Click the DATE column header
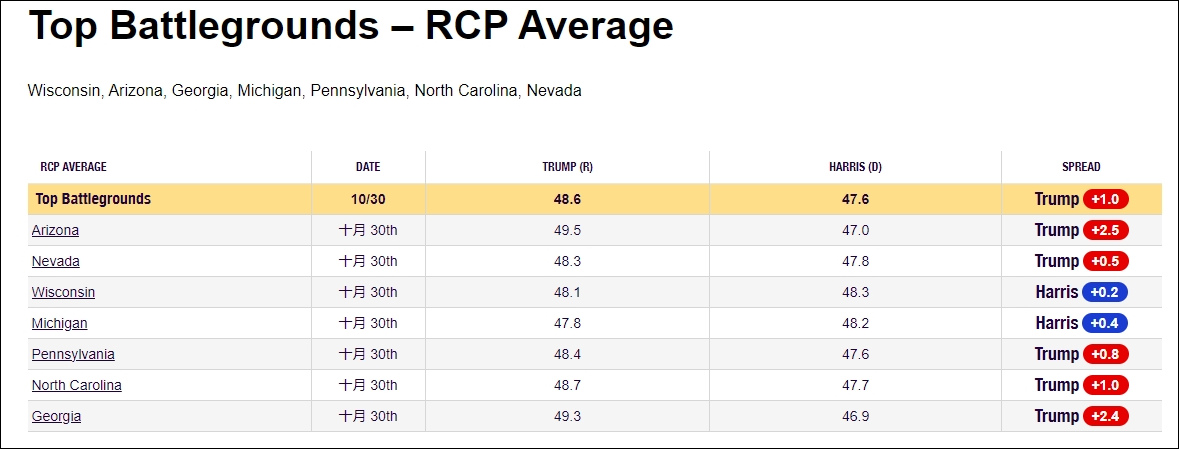 tap(368, 167)
